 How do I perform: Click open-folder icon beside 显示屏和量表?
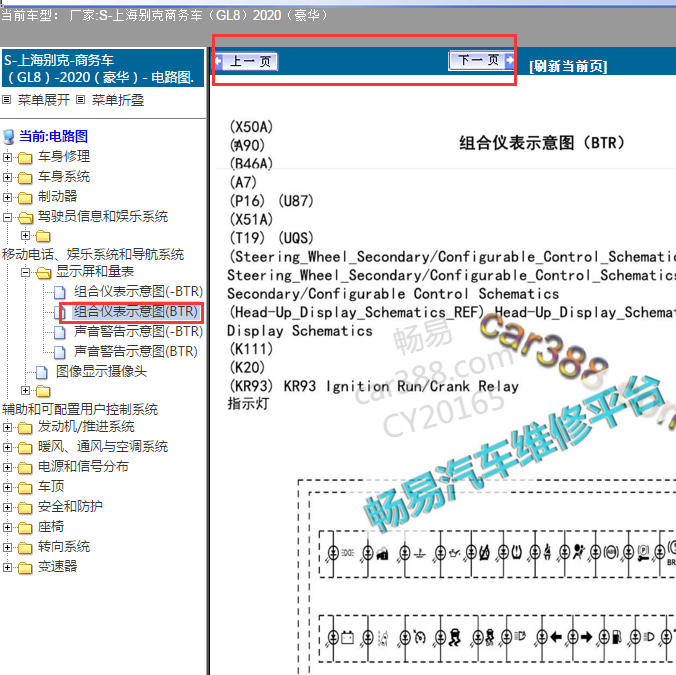[44, 273]
